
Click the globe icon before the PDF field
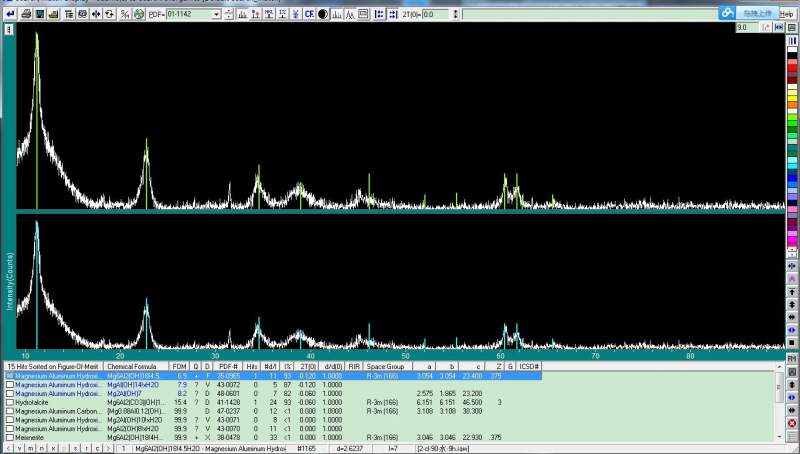tap(139, 14)
